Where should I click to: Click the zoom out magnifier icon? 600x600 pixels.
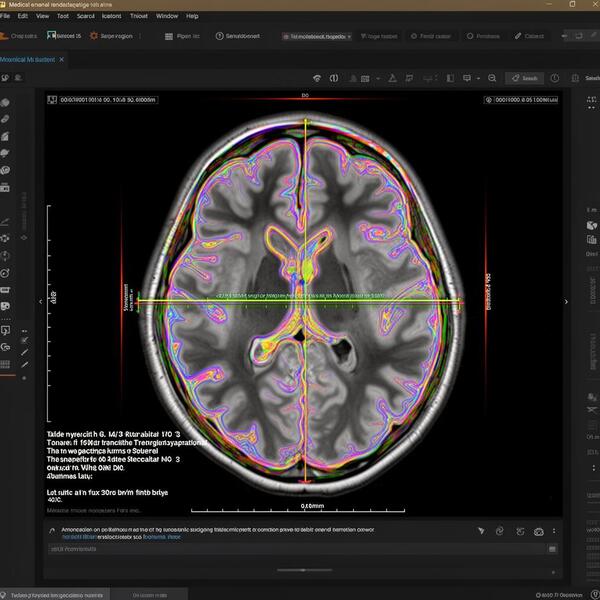[492, 78]
